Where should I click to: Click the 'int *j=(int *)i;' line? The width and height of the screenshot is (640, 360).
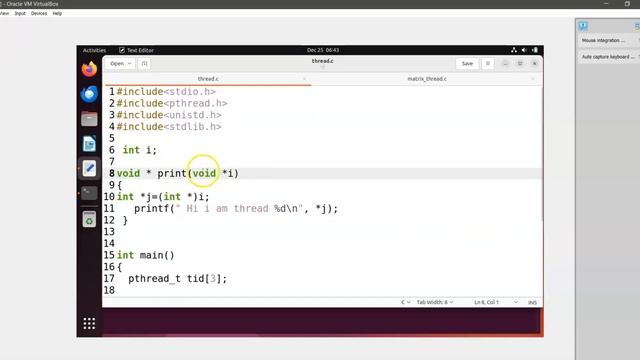pyautogui.click(x=163, y=197)
